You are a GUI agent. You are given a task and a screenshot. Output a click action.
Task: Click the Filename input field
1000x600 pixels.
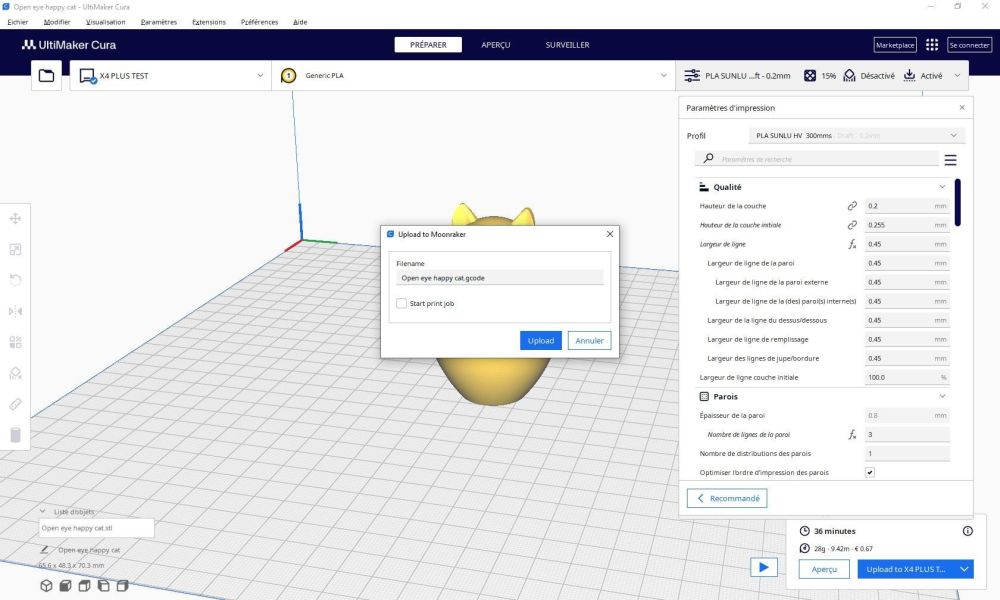[x=499, y=278]
